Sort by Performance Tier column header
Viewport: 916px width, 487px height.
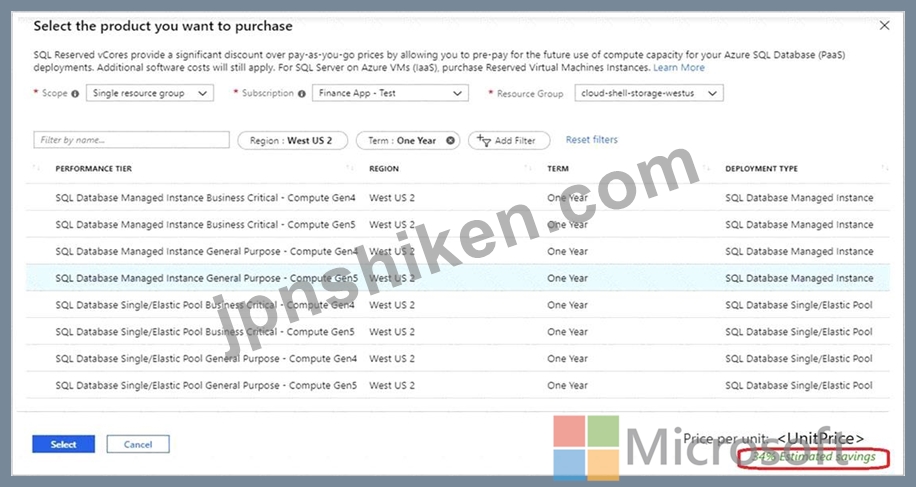pos(93,169)
